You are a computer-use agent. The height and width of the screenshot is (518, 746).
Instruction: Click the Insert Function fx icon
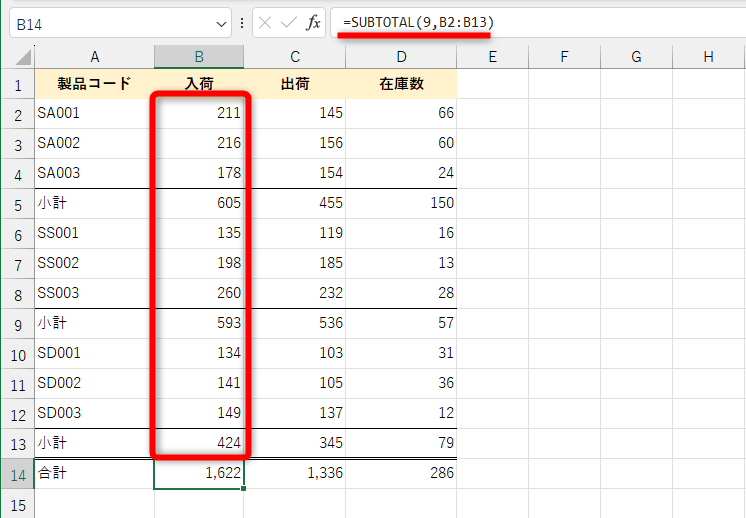click(313, 23)
